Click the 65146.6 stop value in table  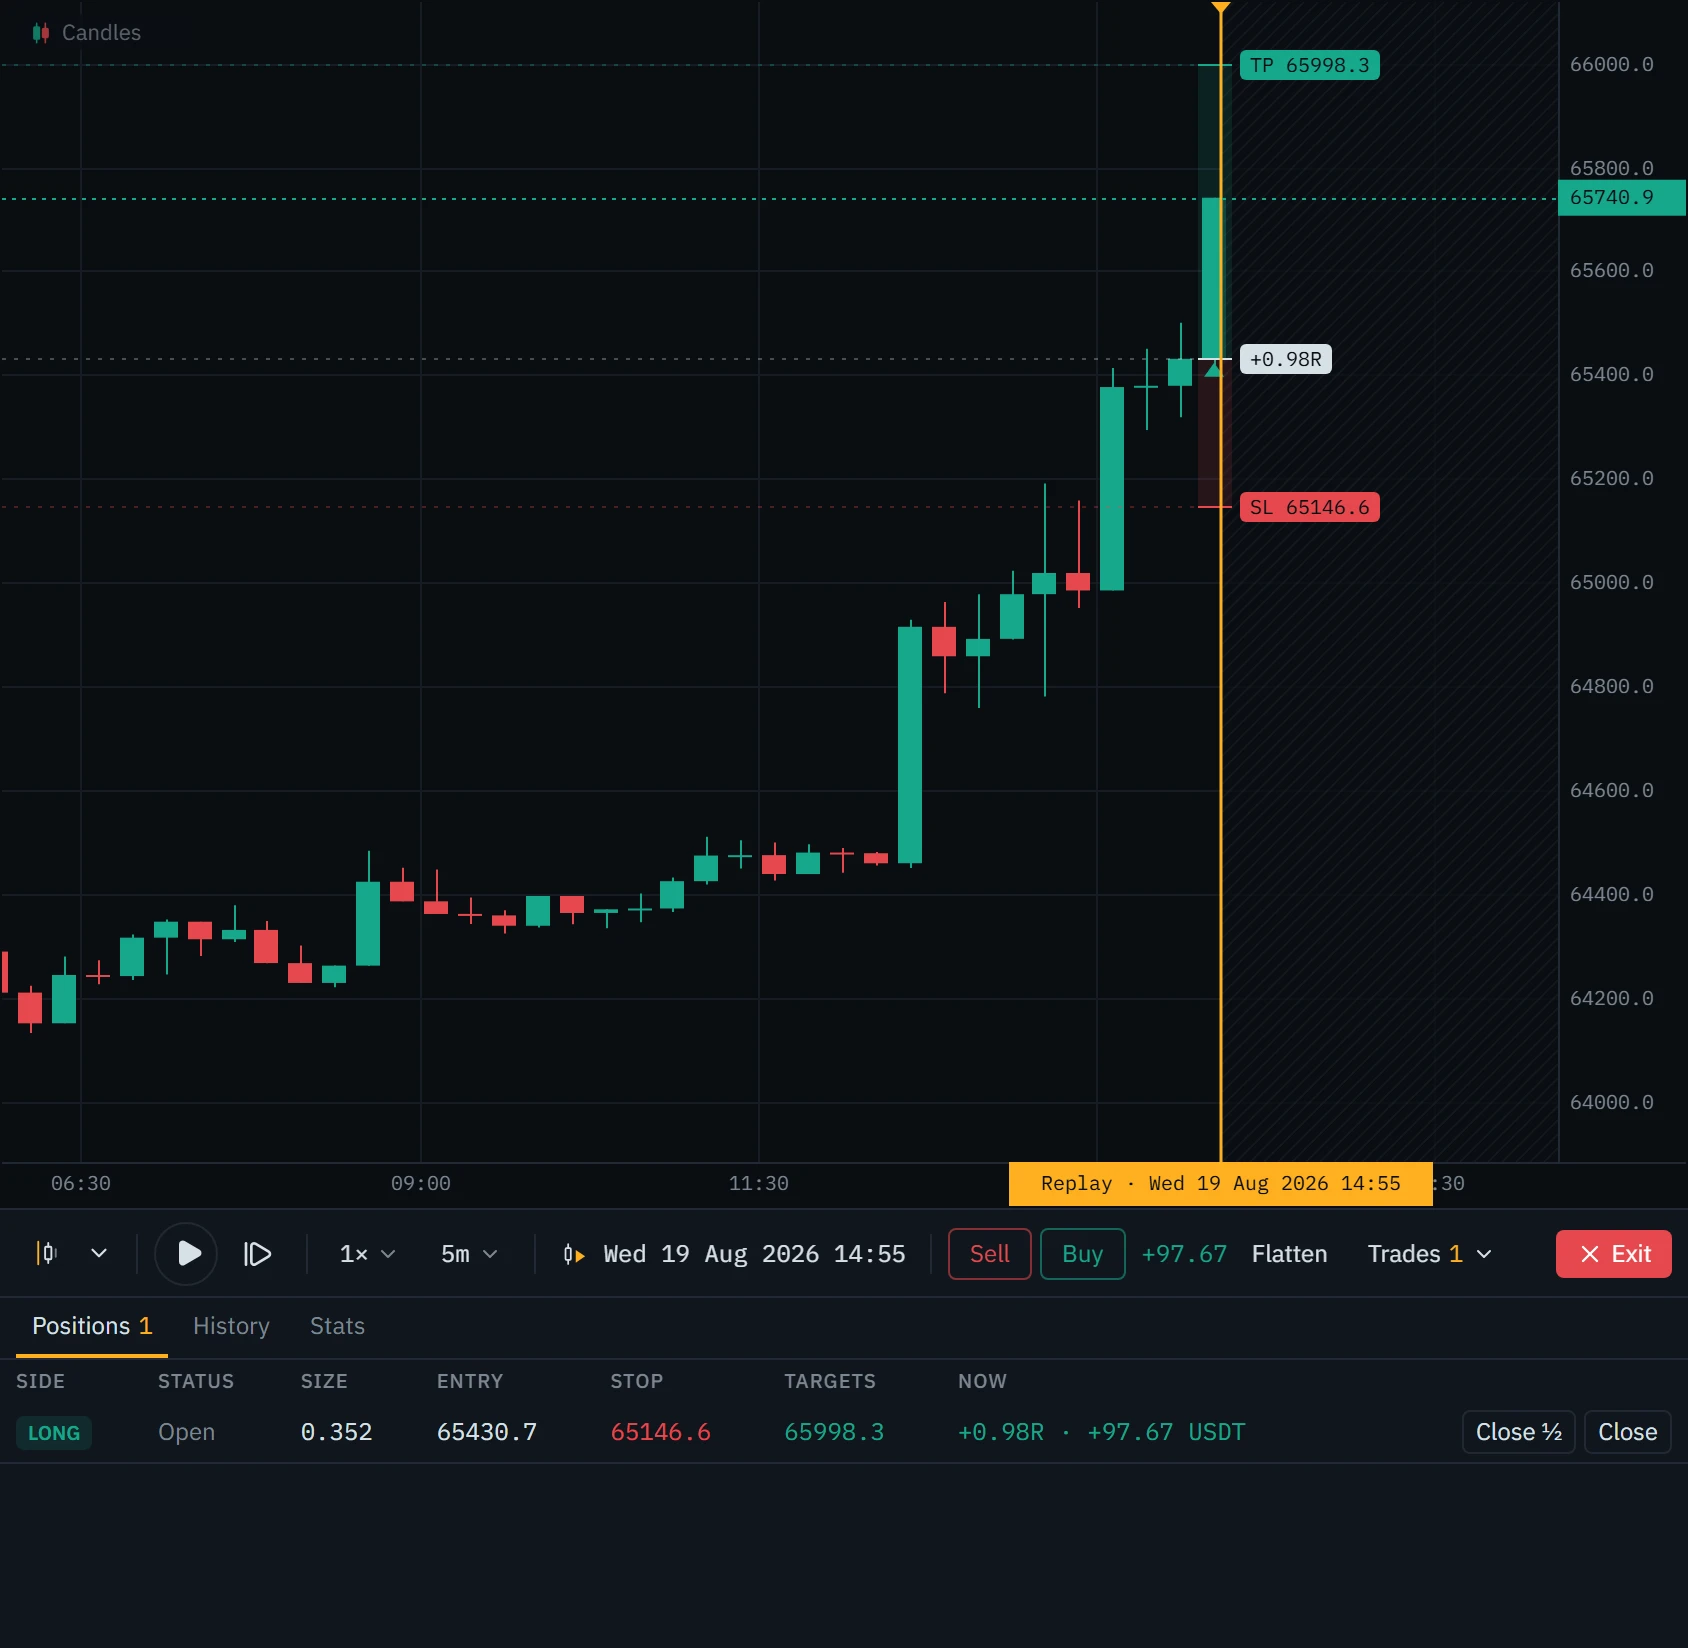(661, 1432)
